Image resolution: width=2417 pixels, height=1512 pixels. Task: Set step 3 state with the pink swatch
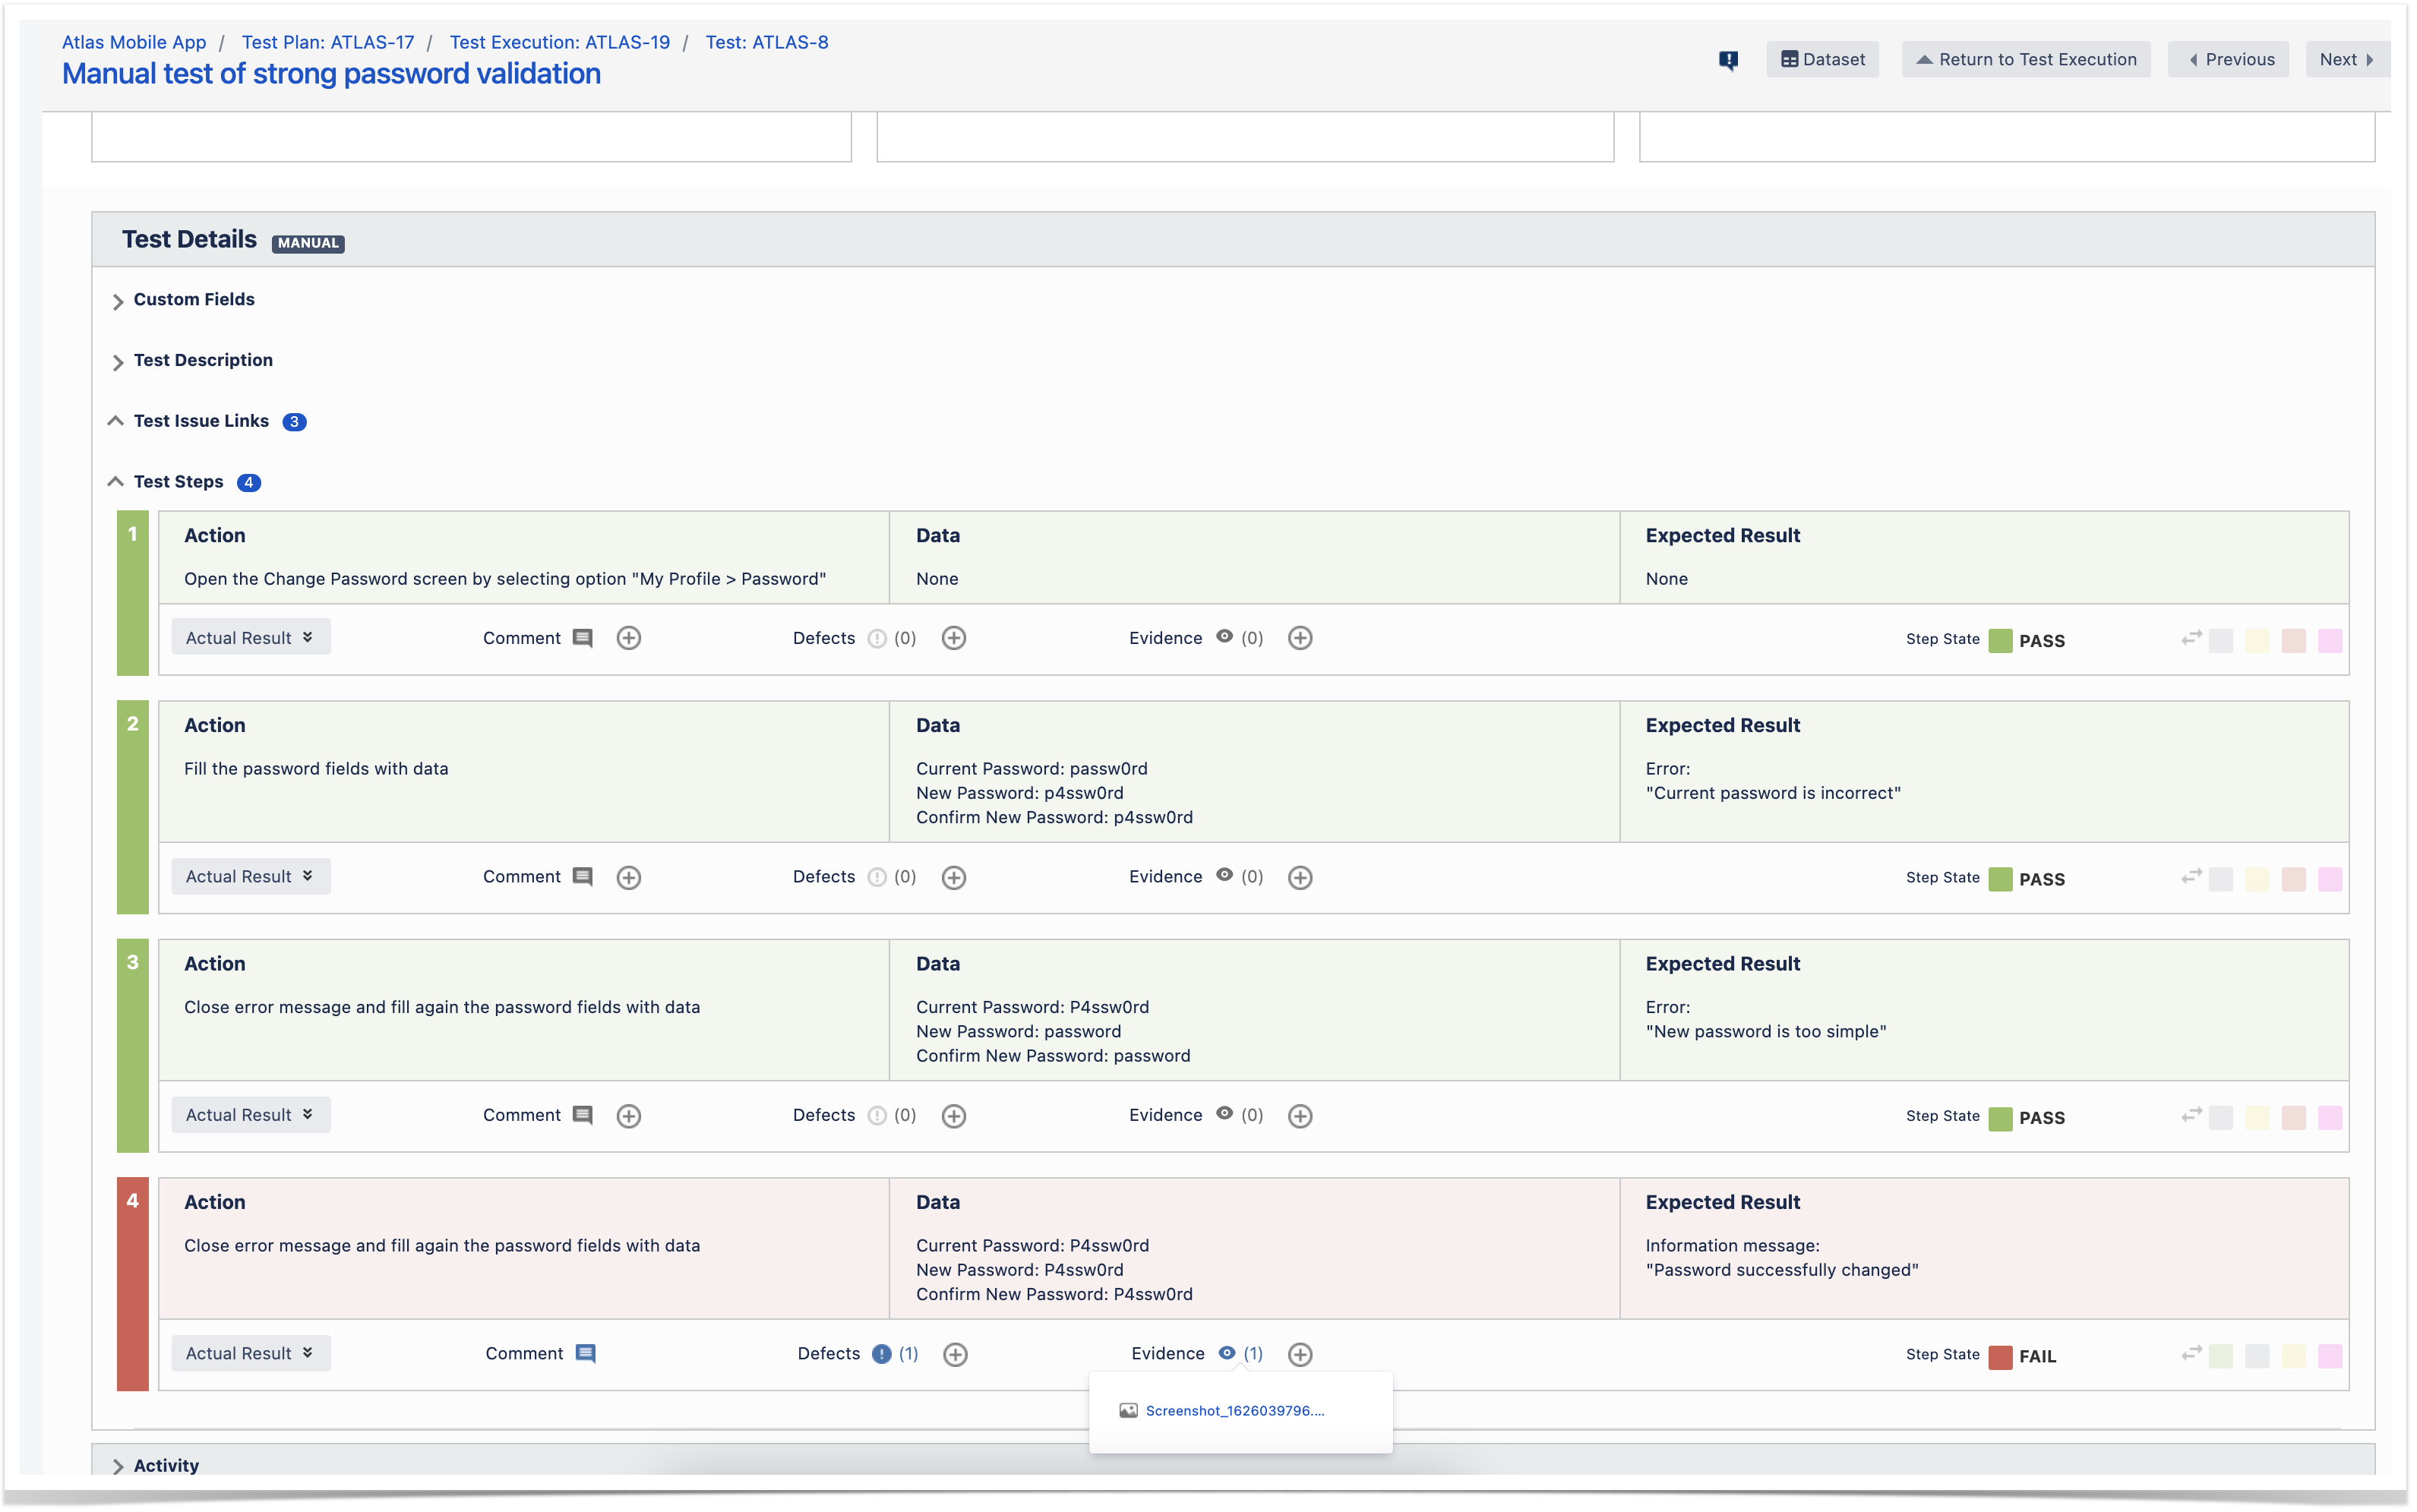2330,1118
